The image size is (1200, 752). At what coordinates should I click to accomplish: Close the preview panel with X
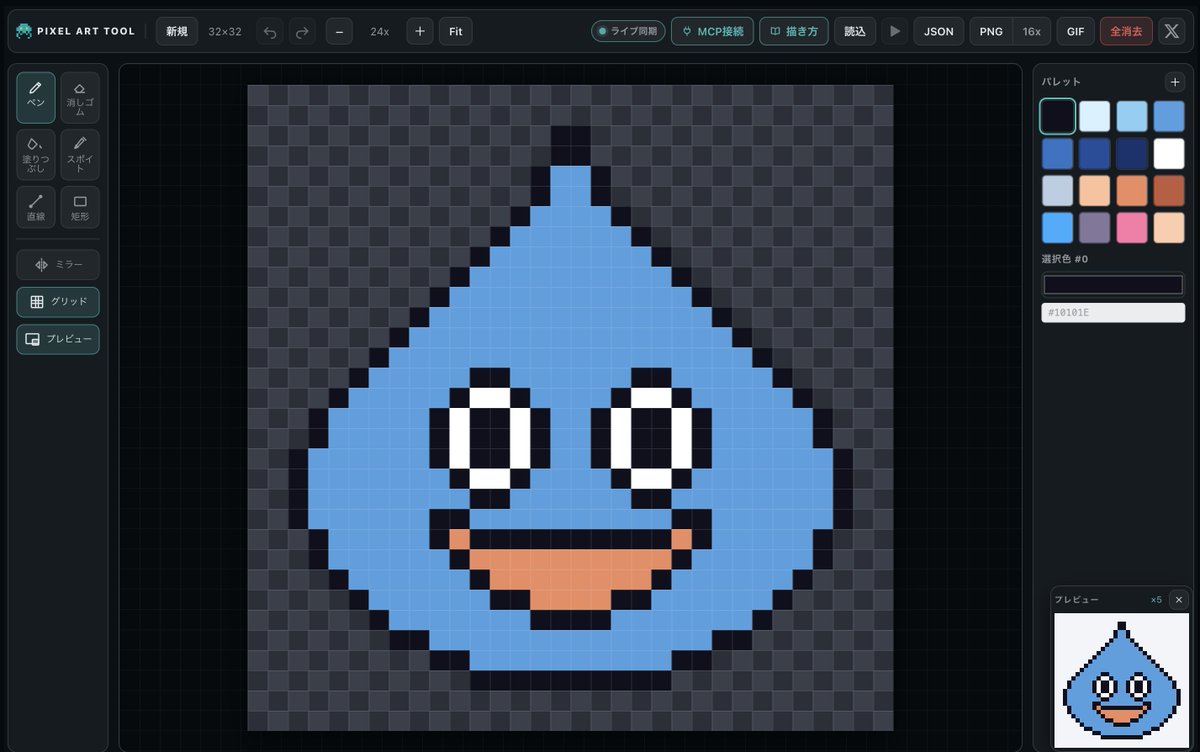click(1178, 599)
